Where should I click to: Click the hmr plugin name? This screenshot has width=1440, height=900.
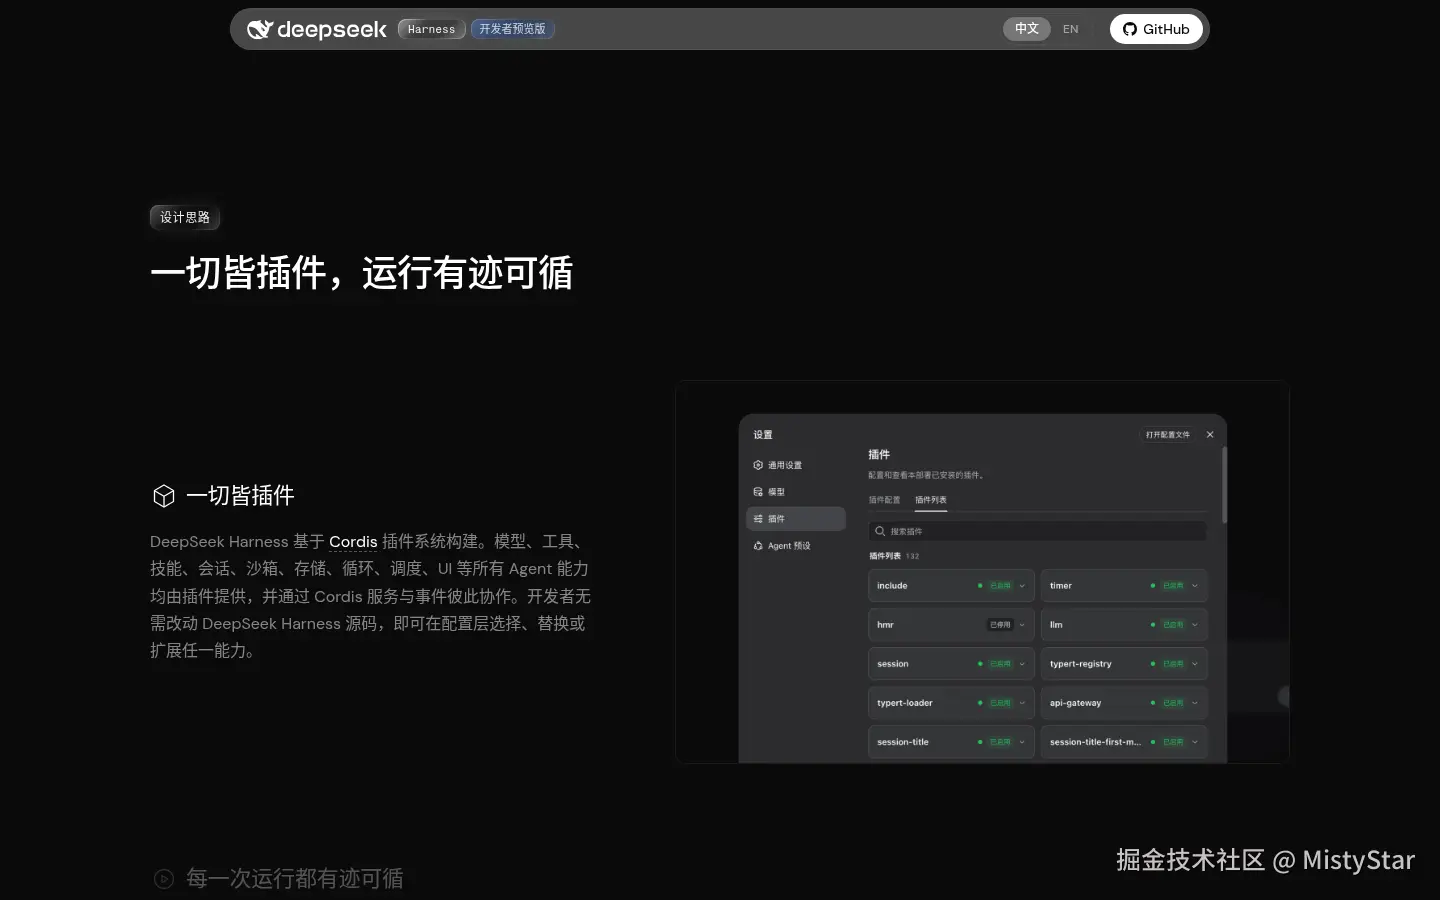point(885,625)
